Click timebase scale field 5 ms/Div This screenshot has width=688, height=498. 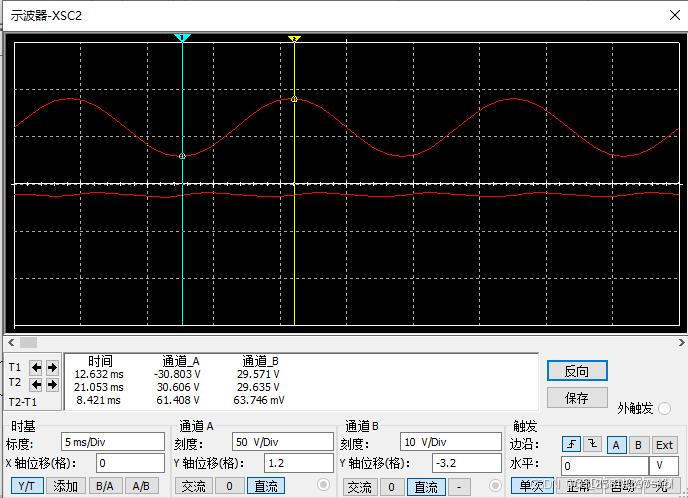click(x=113, y=442)
